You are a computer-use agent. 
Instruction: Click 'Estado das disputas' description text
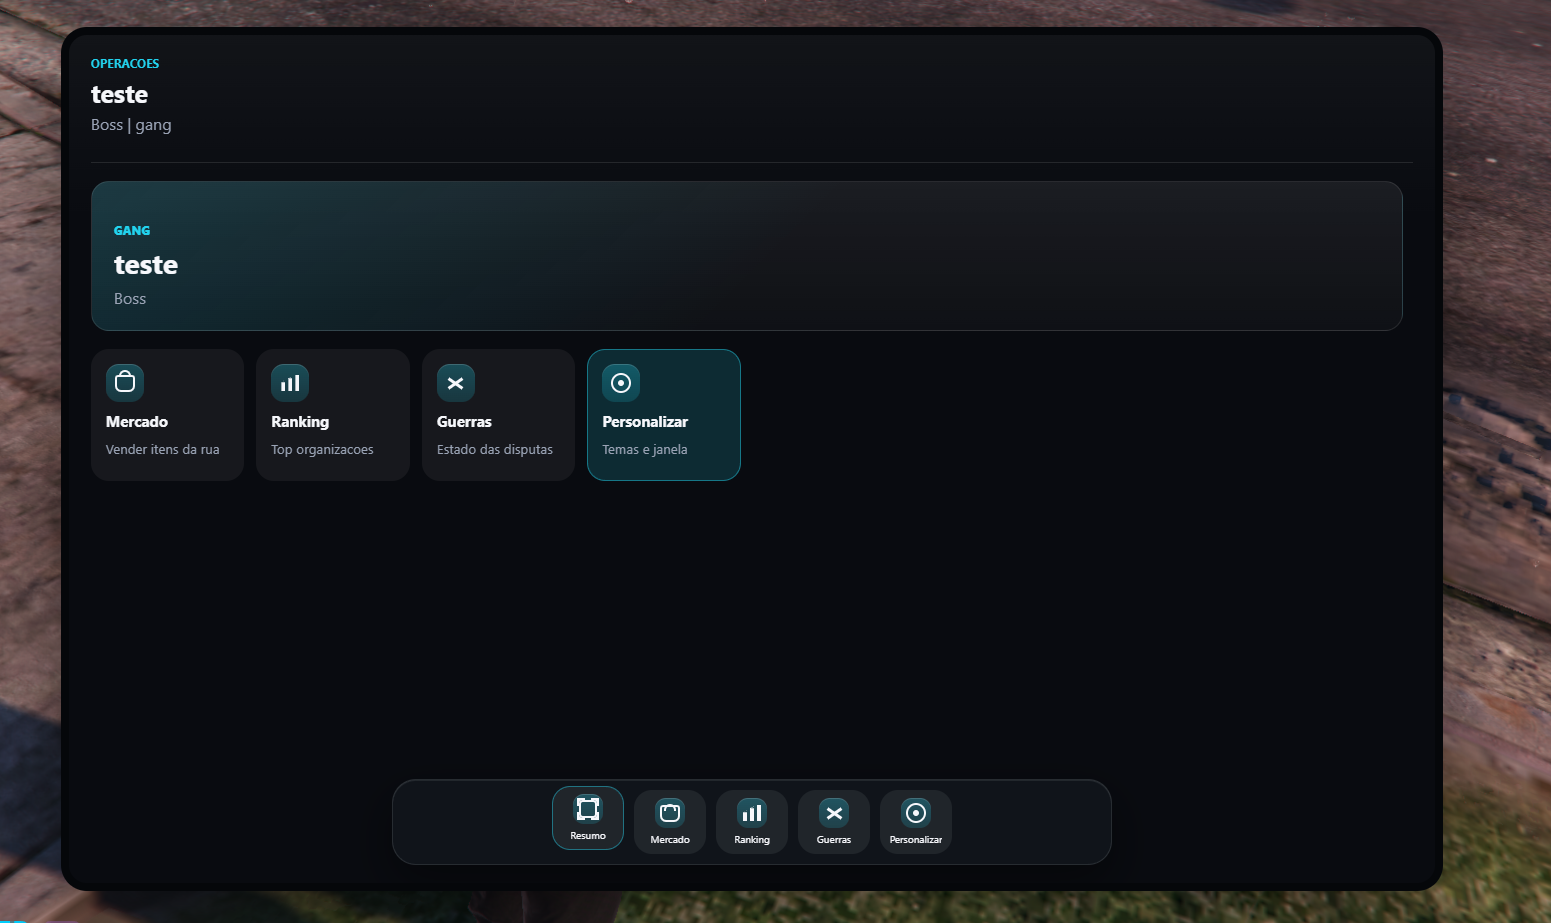(495, 450)
